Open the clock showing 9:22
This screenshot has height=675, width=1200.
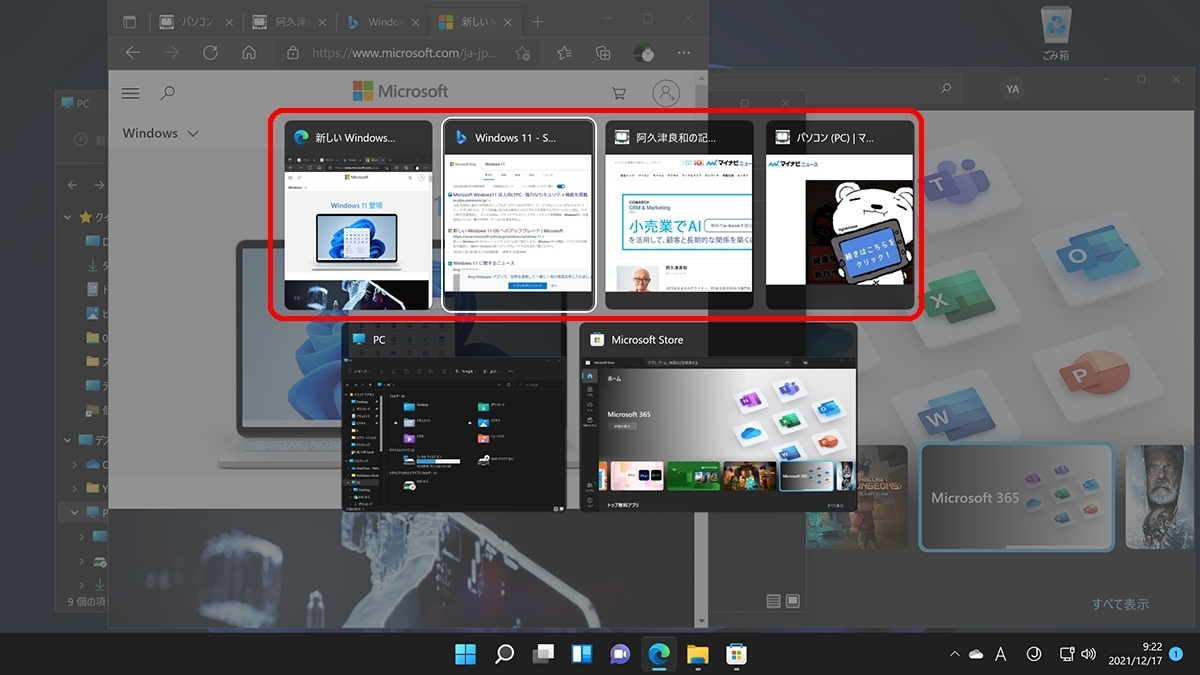(x=1134, y=654)
